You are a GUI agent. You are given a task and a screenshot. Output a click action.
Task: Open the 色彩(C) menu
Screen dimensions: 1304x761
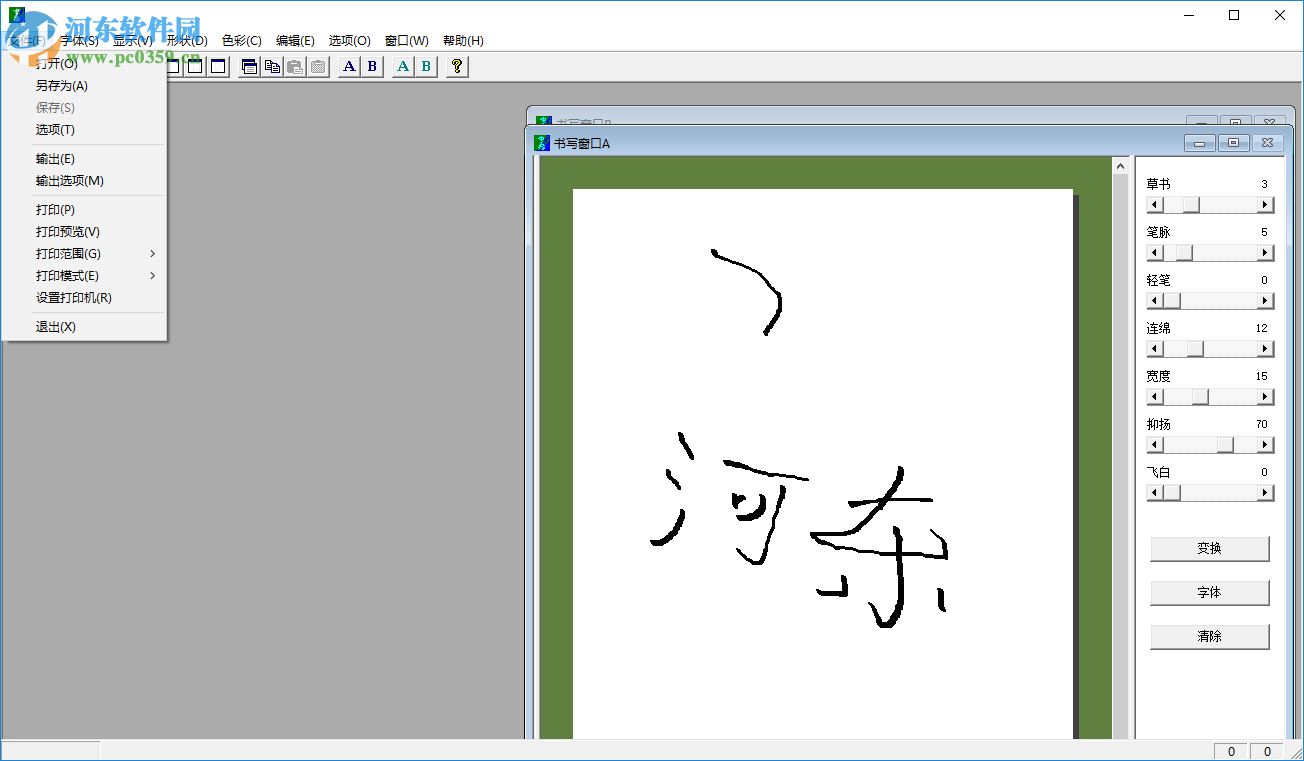pos(240,40)
